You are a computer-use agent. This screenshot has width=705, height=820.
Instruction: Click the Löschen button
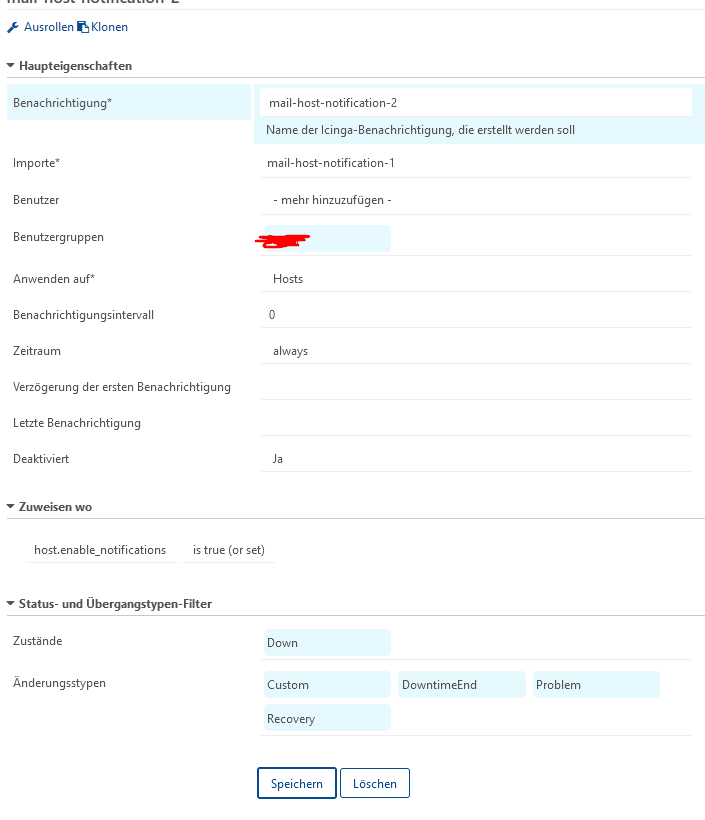pos(375,783)
